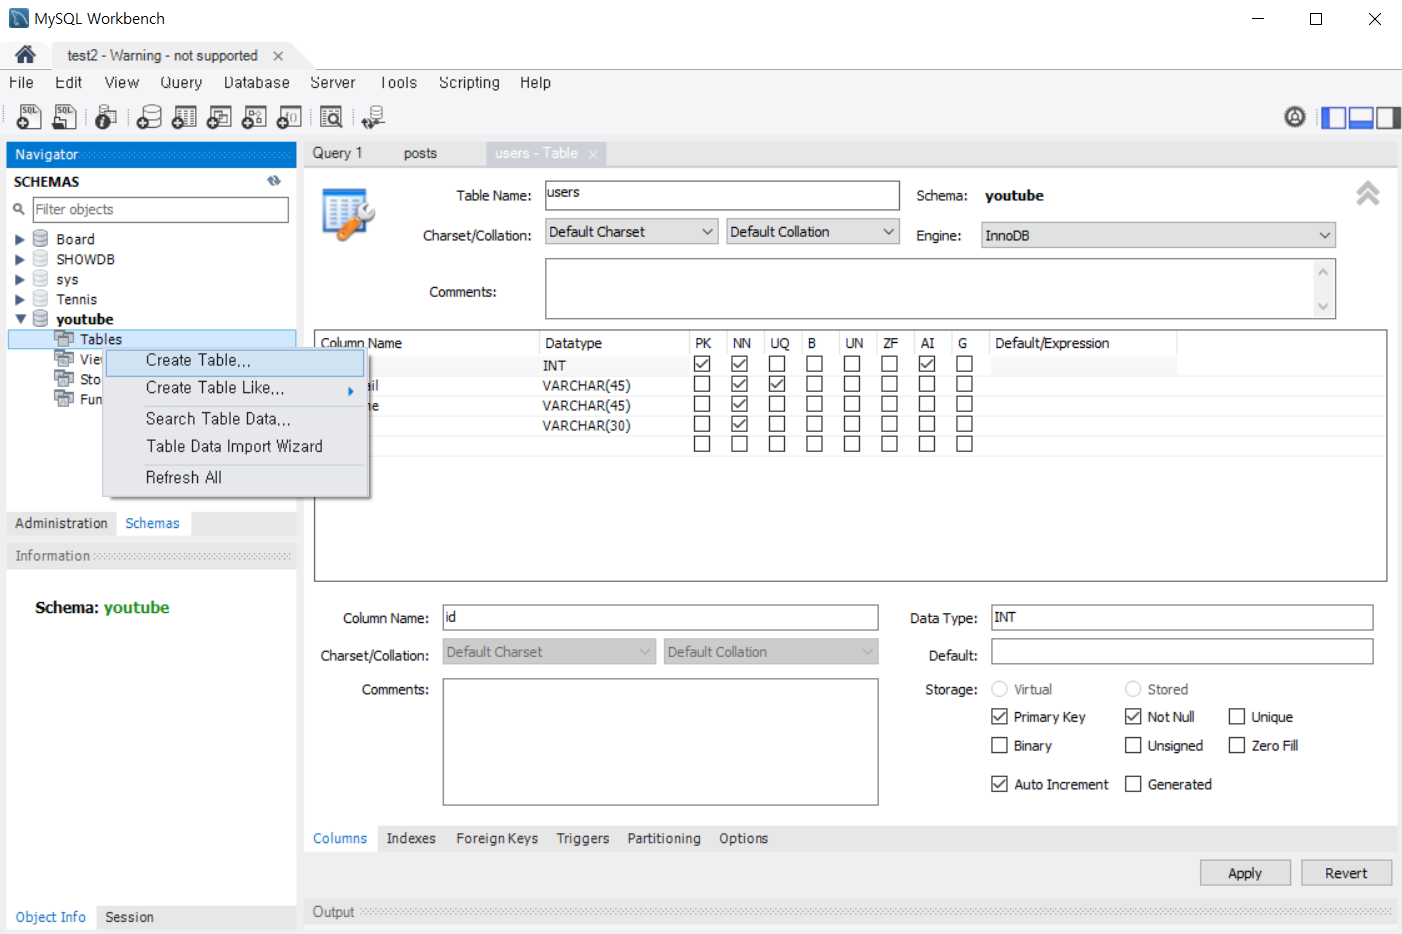Image resolution: width=1402 pixels, height=934 pixels.
Task: Click the refresh schemas icon
Action: pos(274,181)
